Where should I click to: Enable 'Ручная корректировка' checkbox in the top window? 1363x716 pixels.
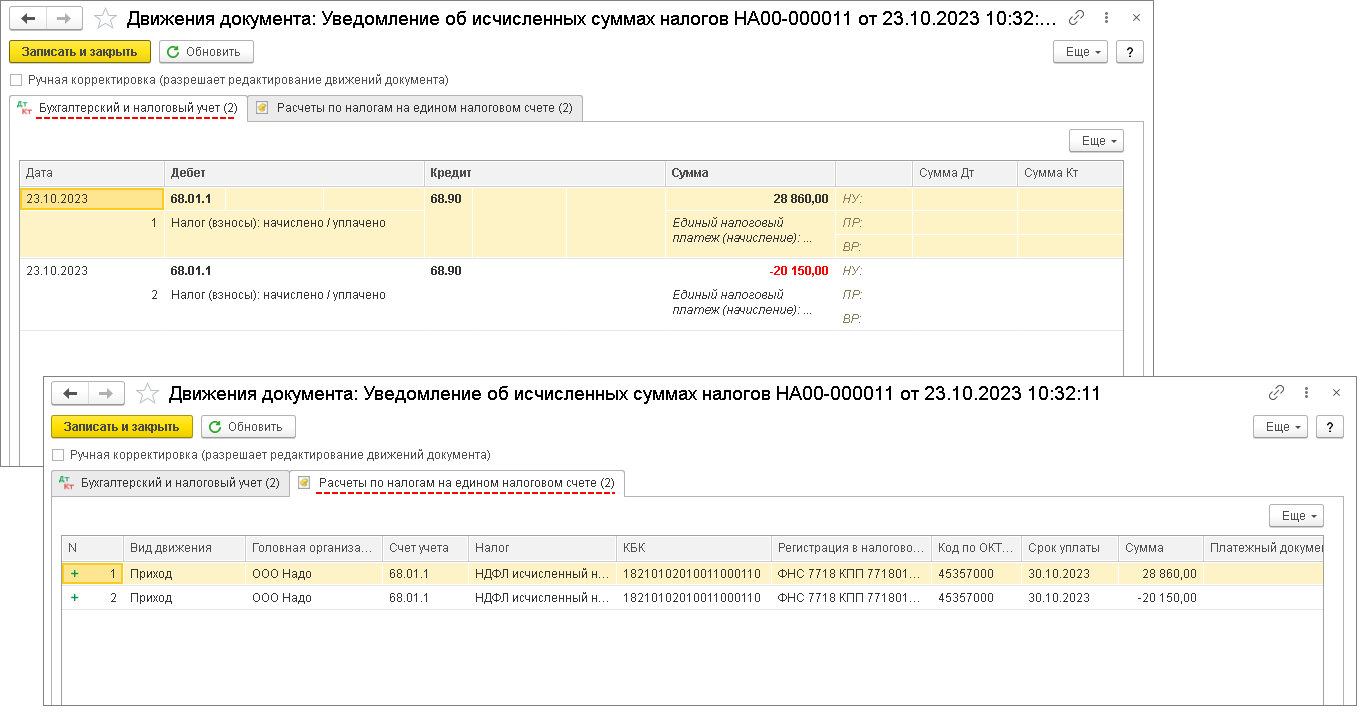pyautogui.click(x=15, y=80)
